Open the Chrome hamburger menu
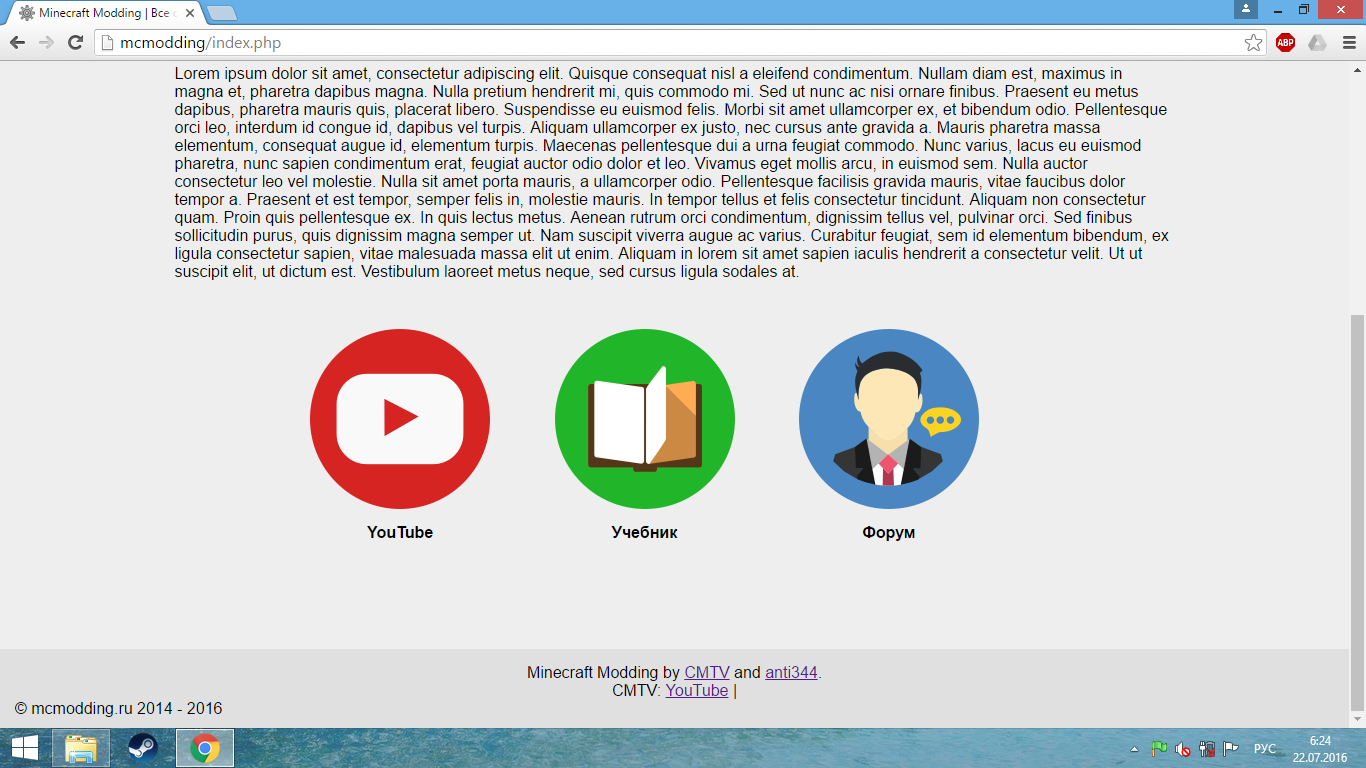 point(1349,43)
